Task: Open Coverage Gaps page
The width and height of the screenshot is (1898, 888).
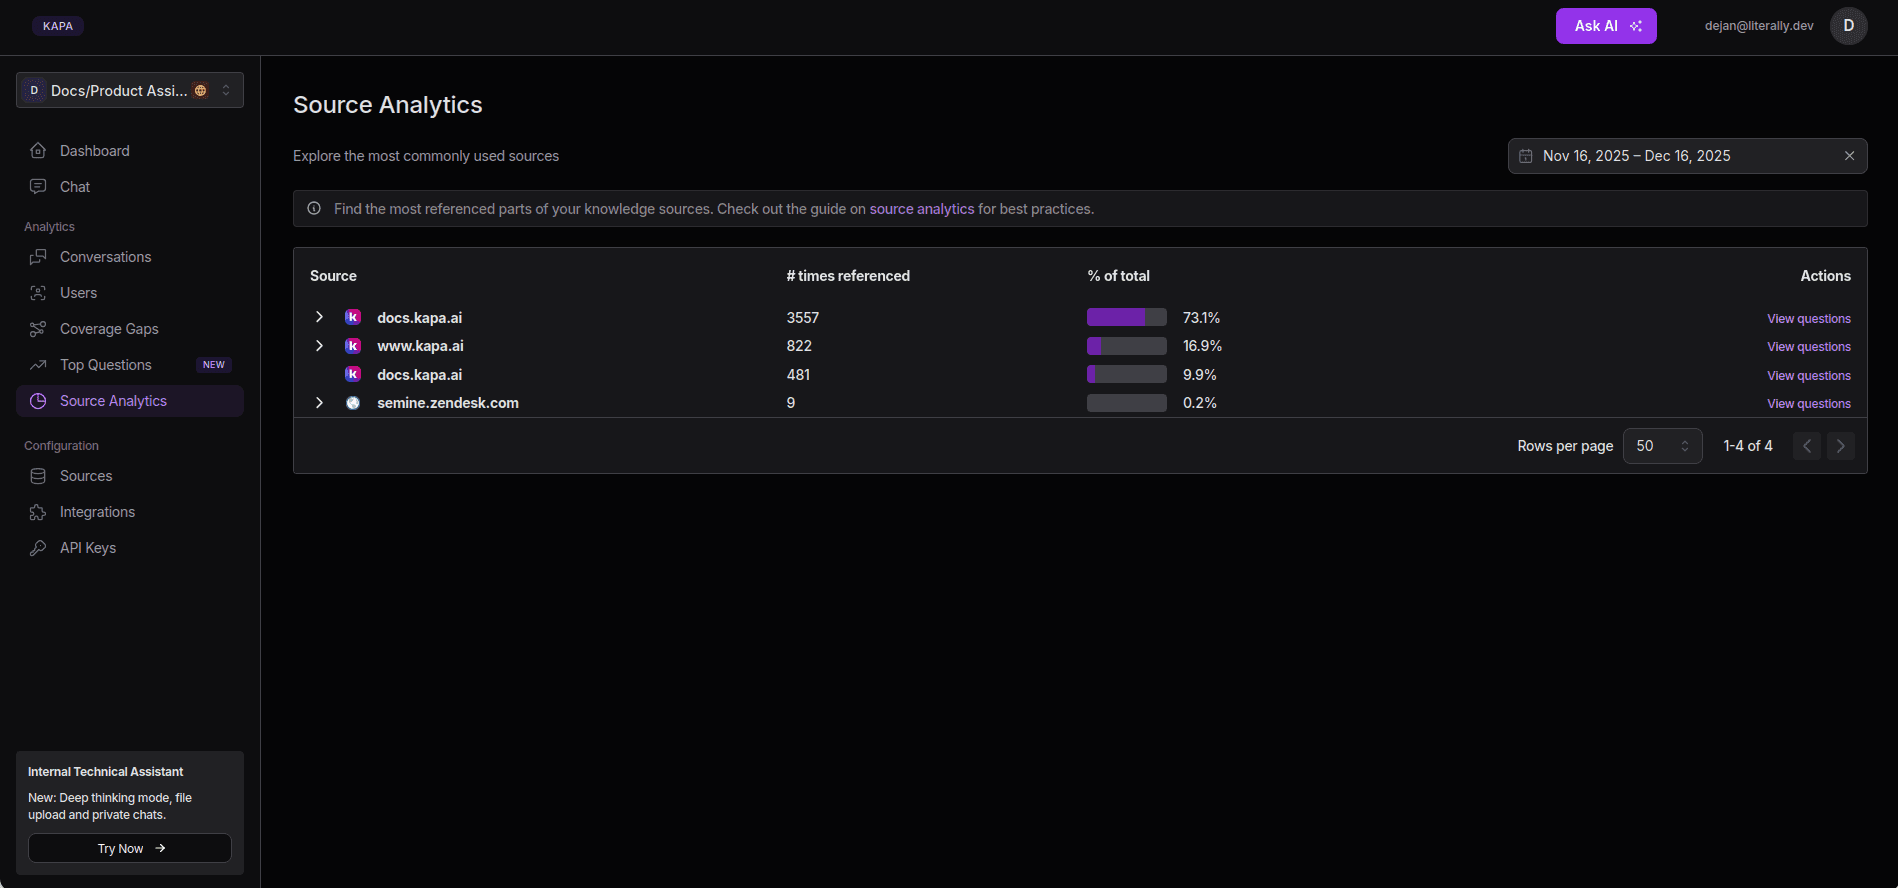Action: (x=130, y=329)
